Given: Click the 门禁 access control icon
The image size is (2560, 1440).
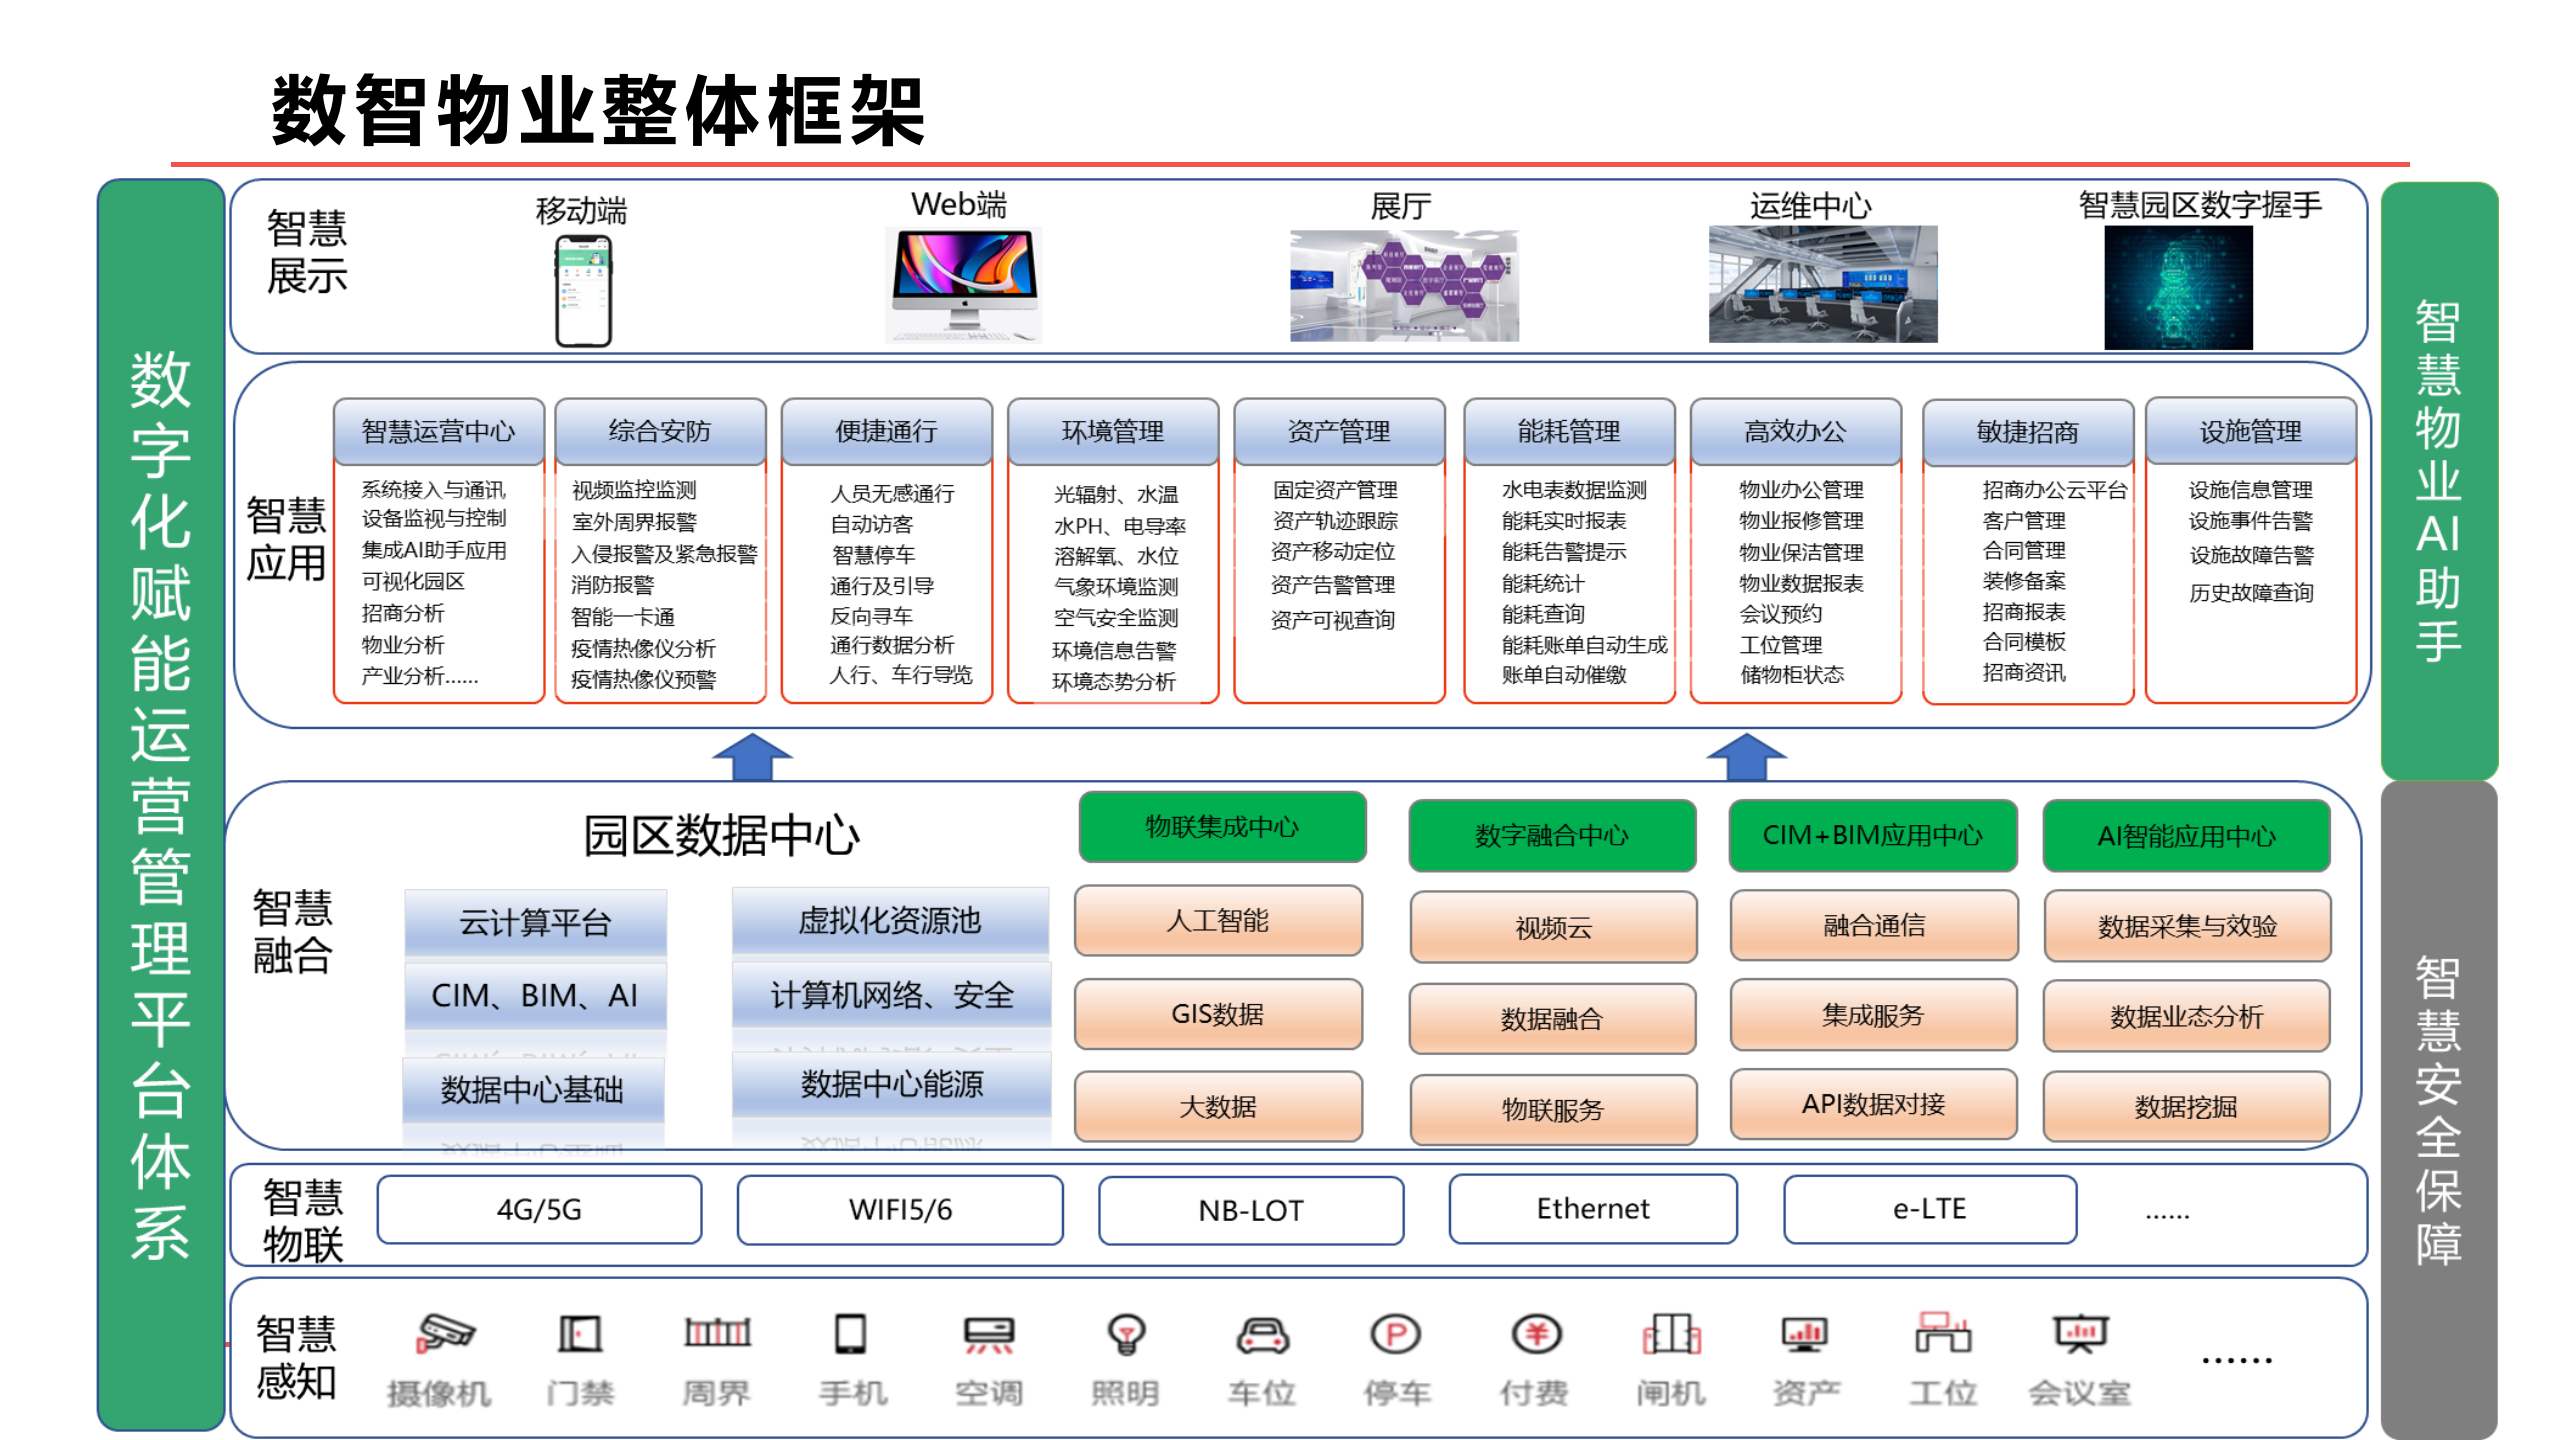Looking at the screenshot, I should pyautogui.click(x=580, y=1333).
